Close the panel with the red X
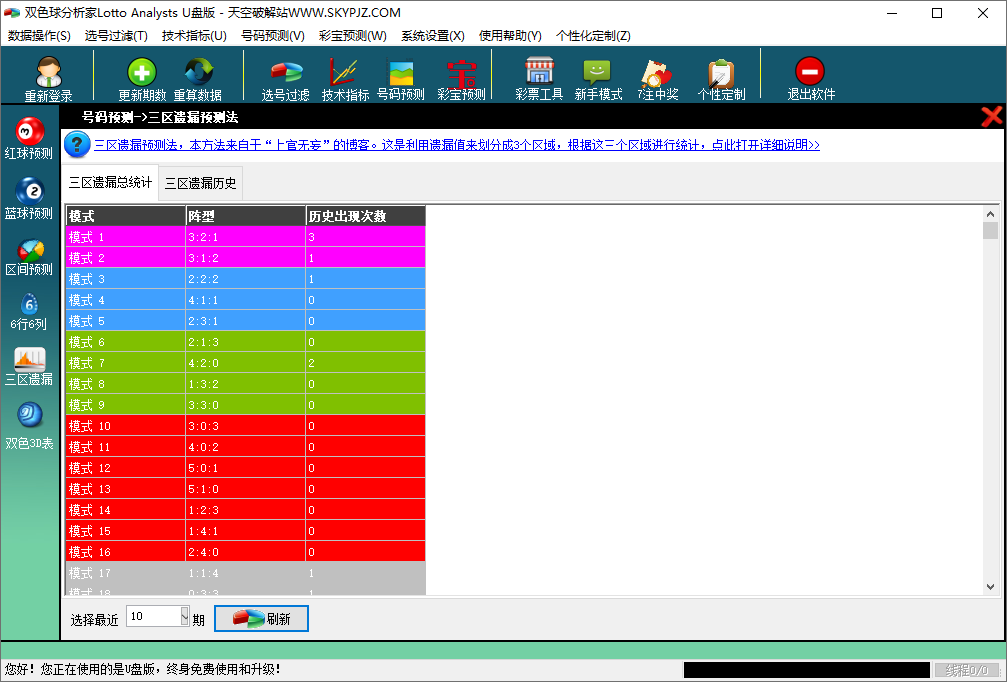 (x=992, y=116)
